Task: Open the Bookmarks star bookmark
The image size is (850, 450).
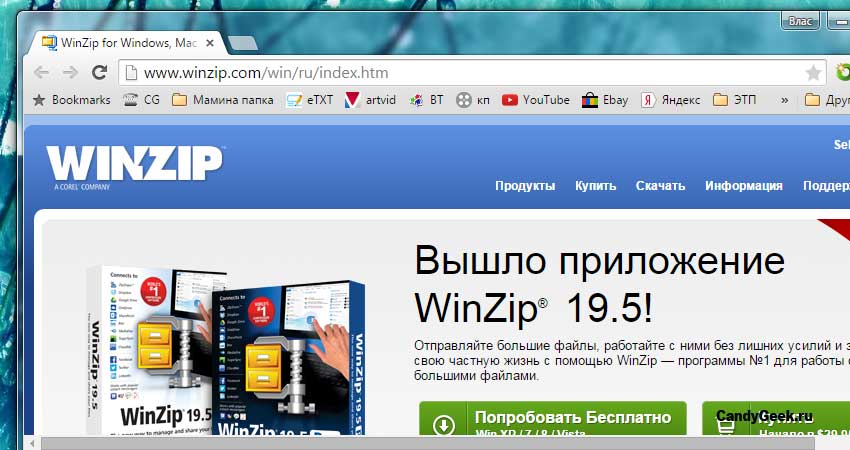Action: point(72,100)
